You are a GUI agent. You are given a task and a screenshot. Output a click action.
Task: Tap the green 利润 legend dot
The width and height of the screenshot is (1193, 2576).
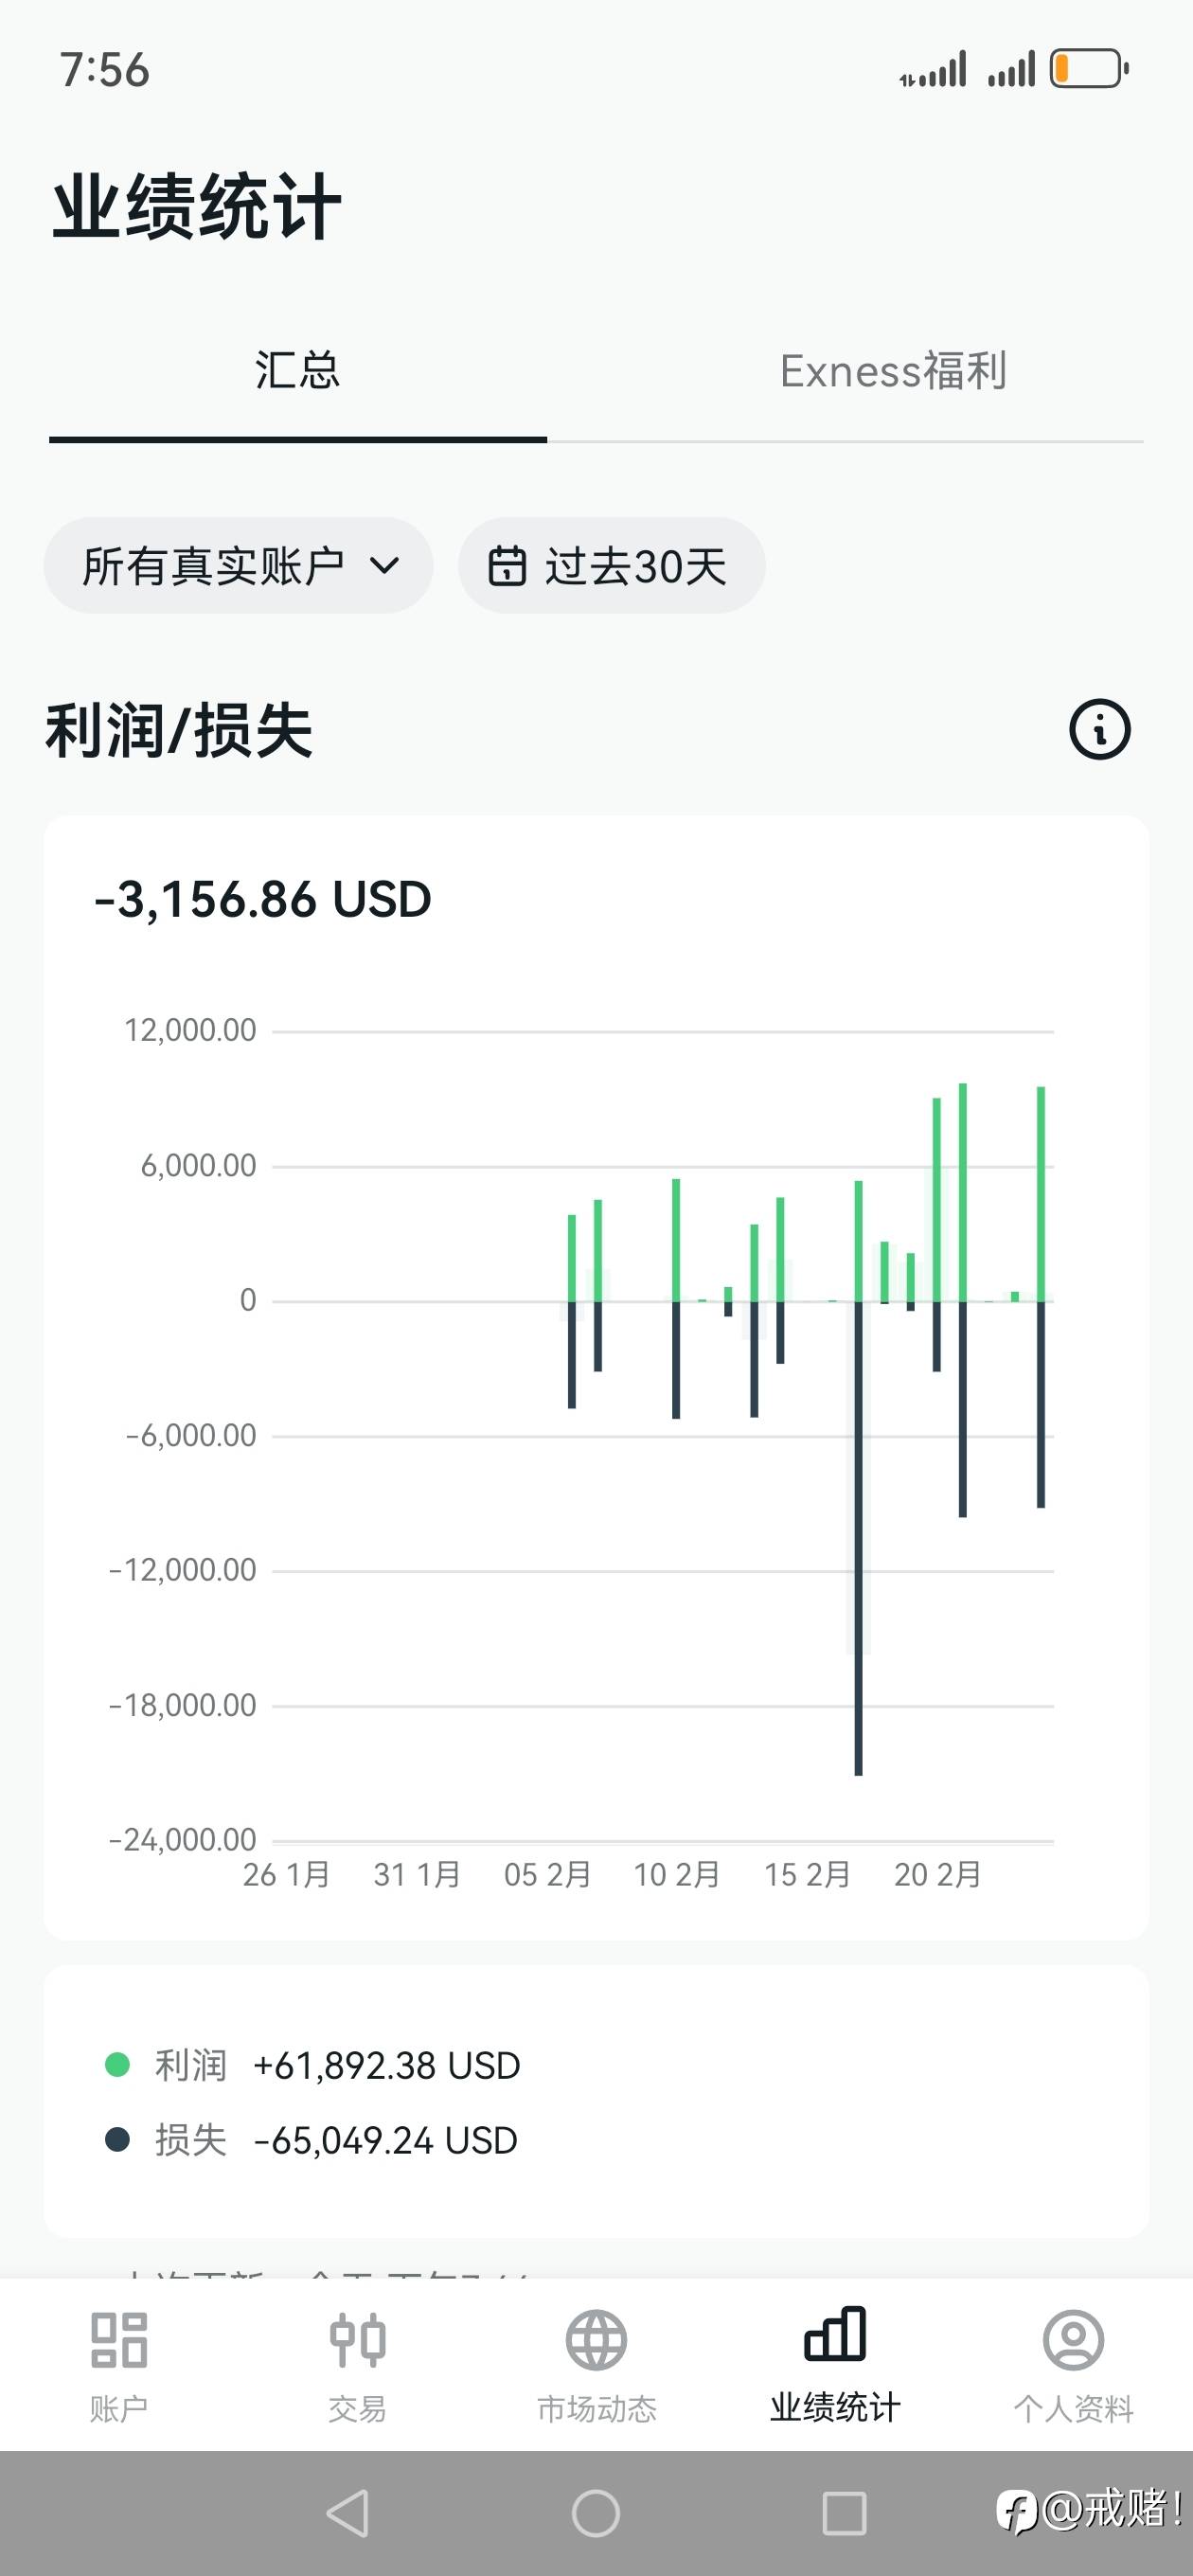pos(118,2064)
